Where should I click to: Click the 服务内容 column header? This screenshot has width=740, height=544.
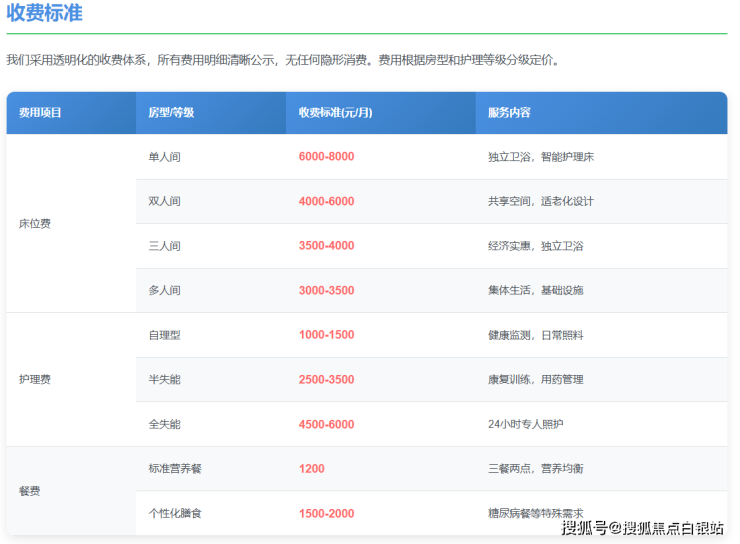509,113
